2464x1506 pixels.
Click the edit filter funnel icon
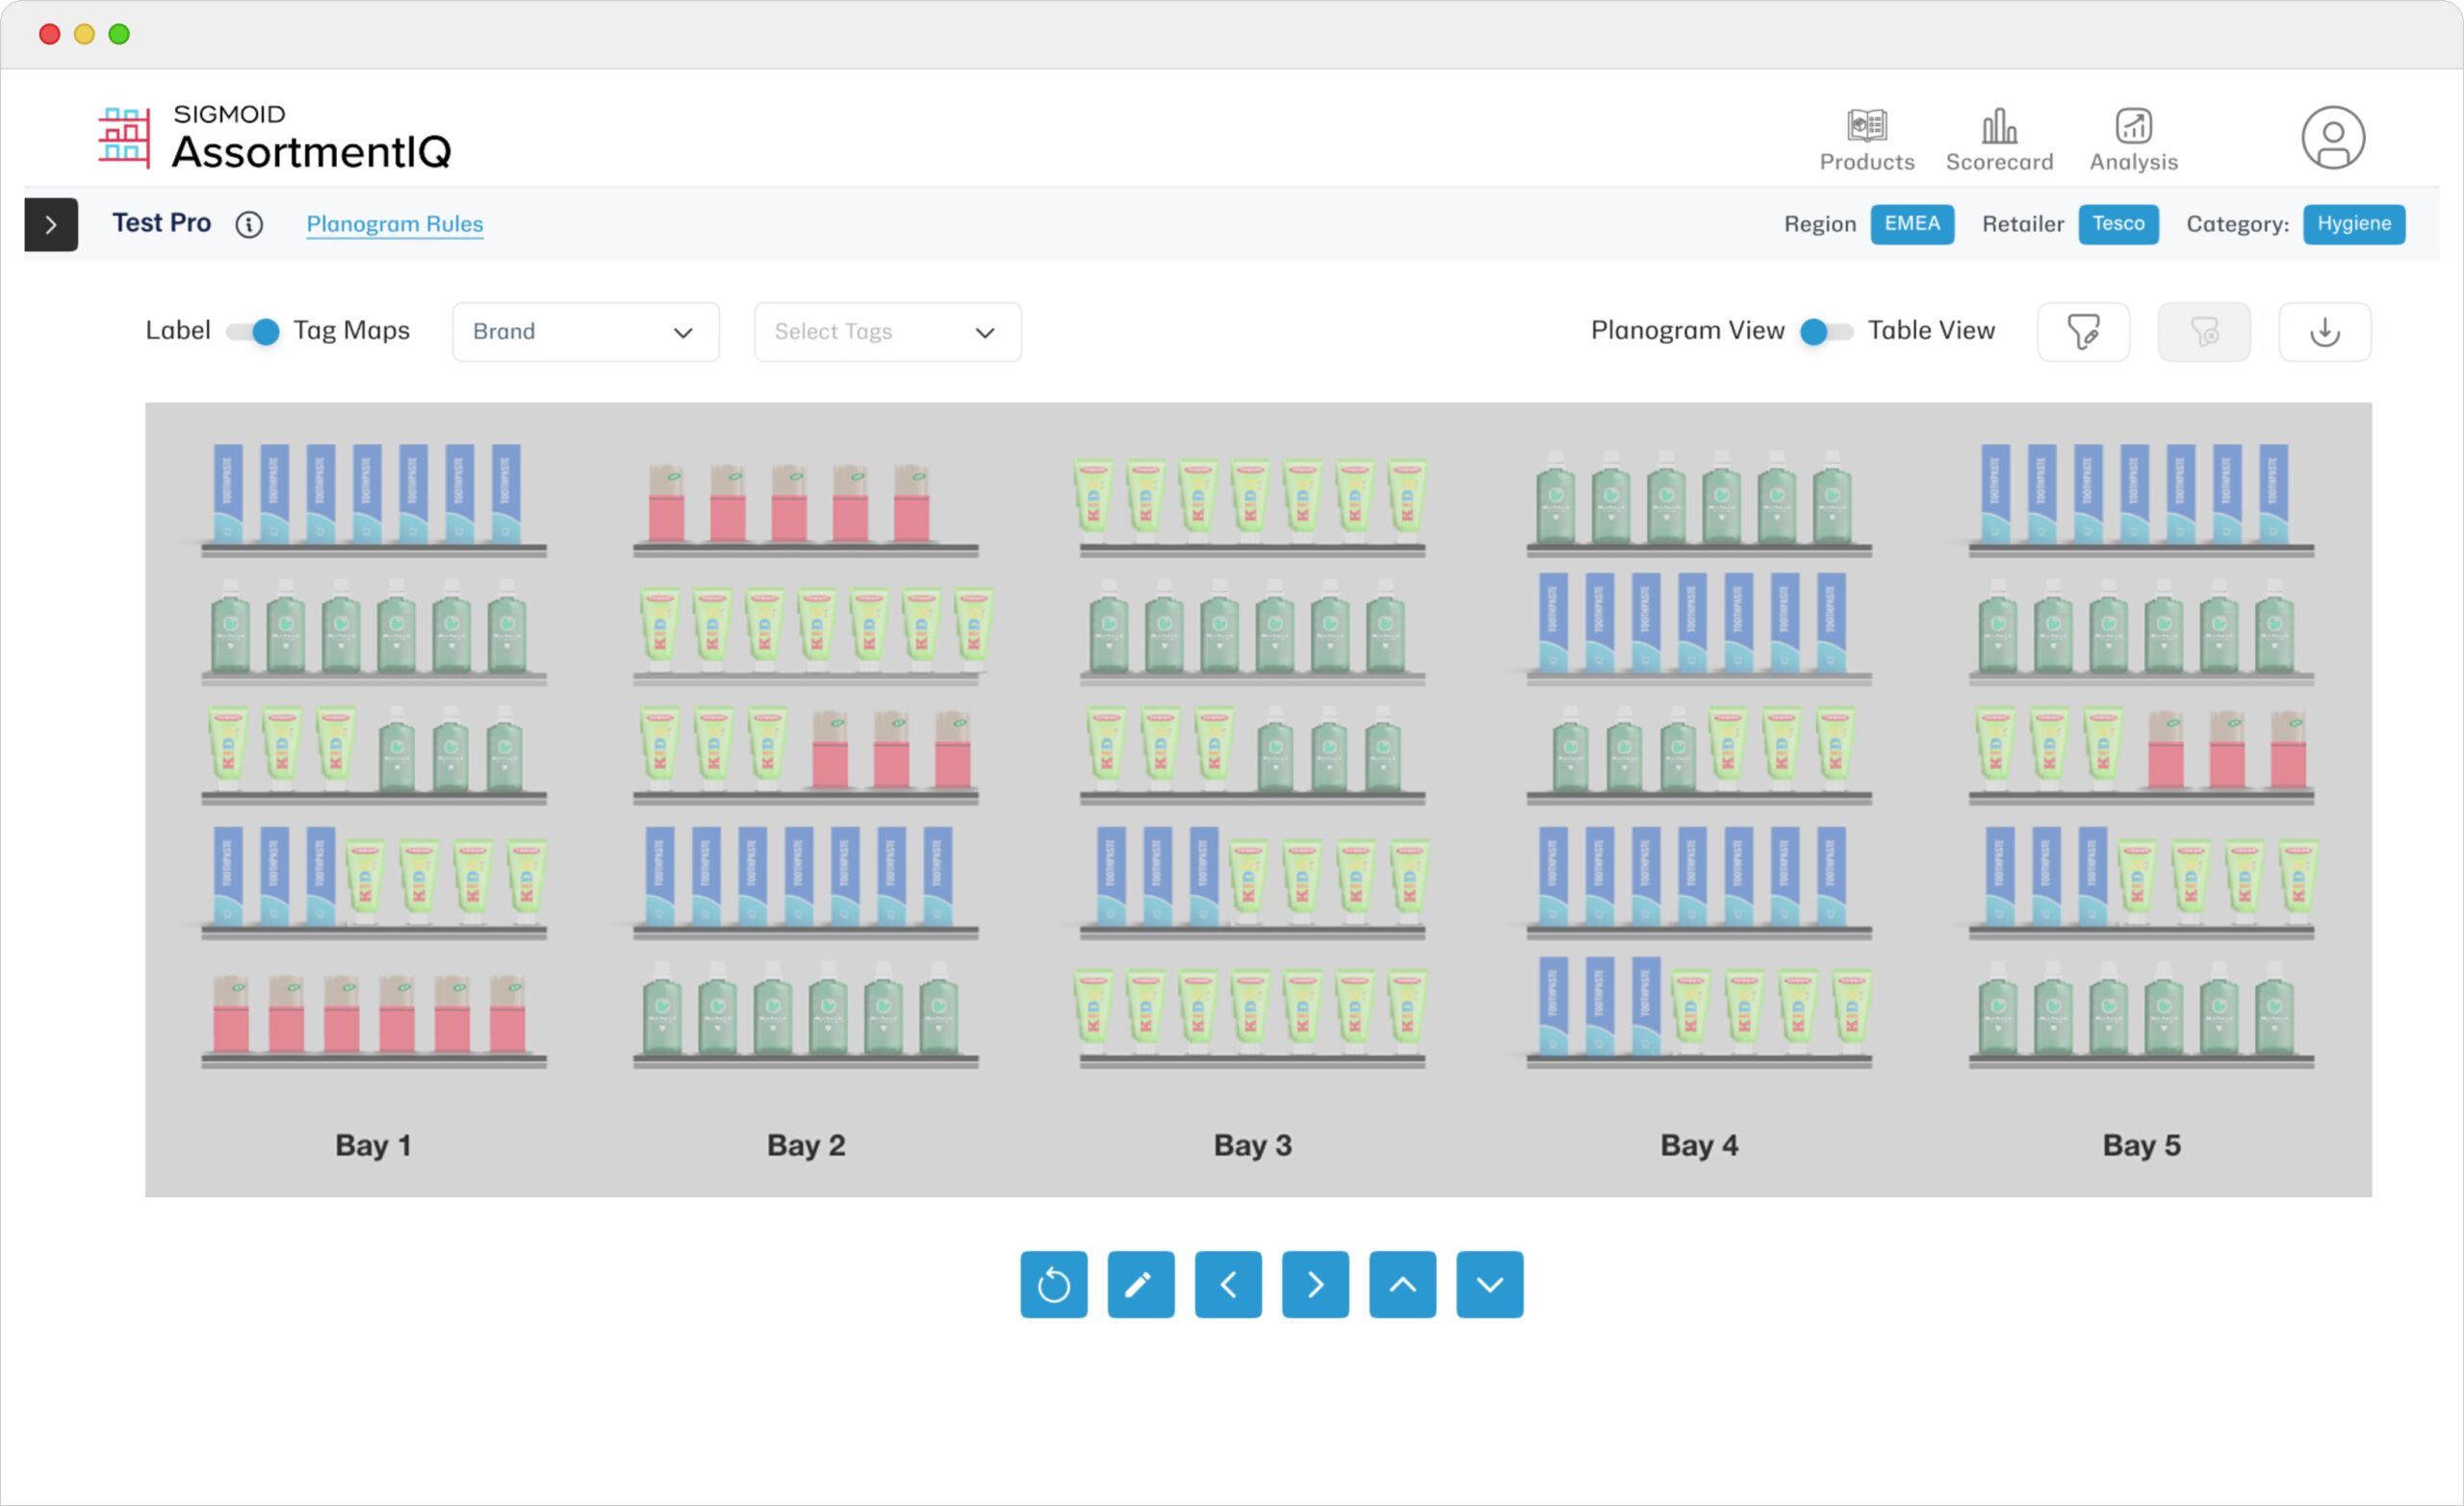tap(2083, 332)
